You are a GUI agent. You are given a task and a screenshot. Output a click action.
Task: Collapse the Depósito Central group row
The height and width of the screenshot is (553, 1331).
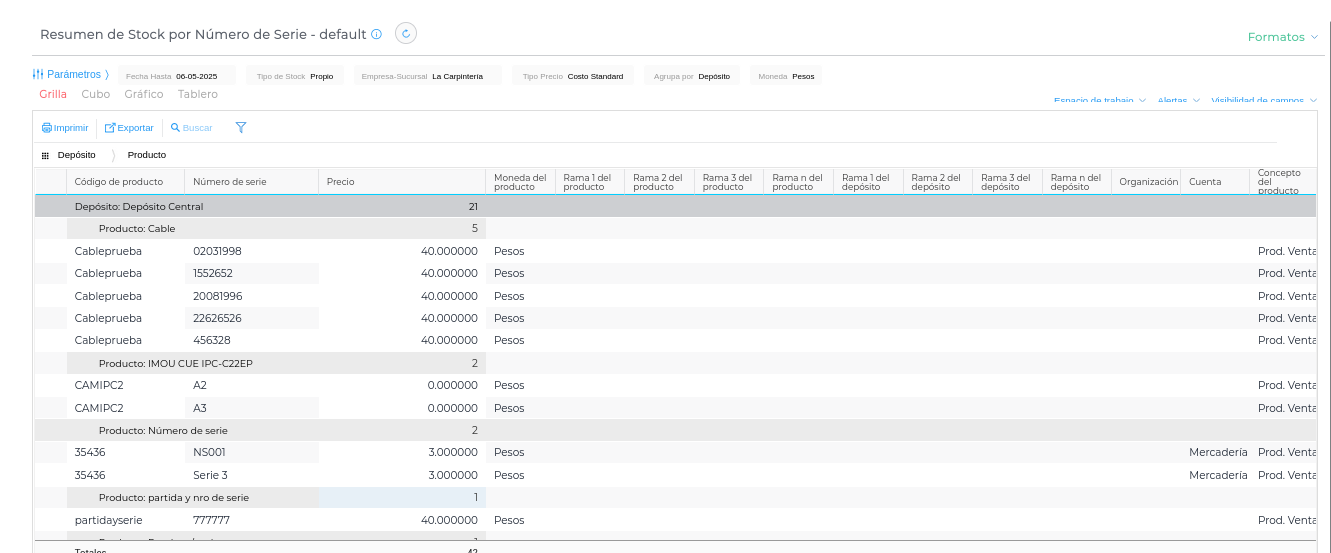tap(139, 207)
